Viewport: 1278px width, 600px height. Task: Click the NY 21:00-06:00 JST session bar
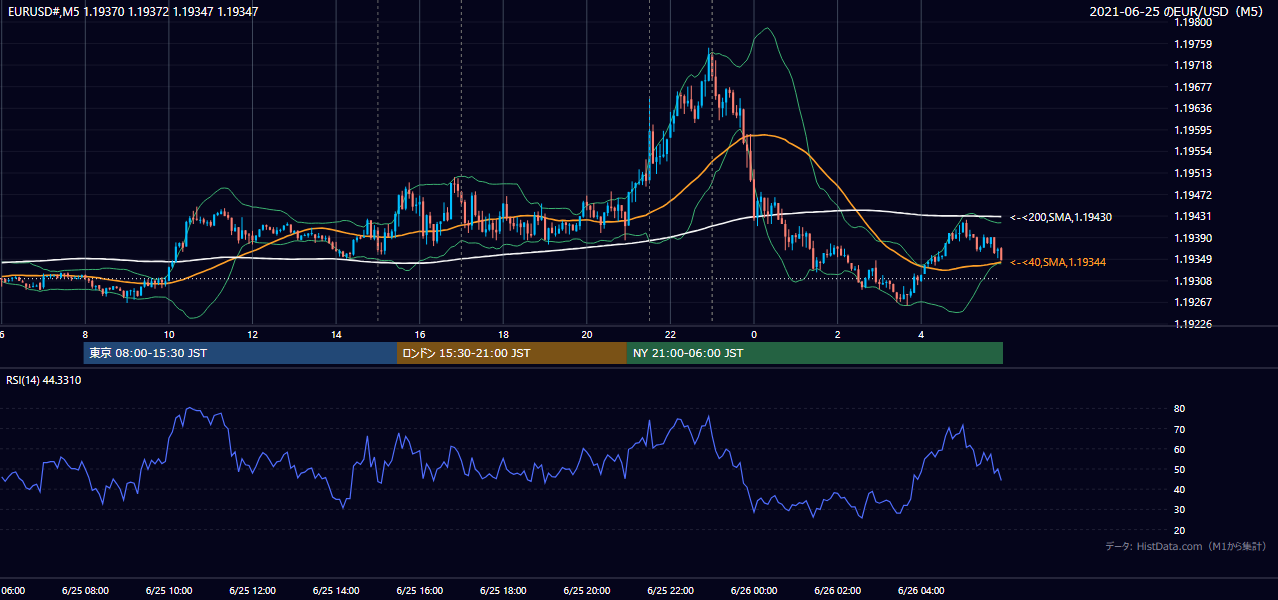click(x=815, y=353)
